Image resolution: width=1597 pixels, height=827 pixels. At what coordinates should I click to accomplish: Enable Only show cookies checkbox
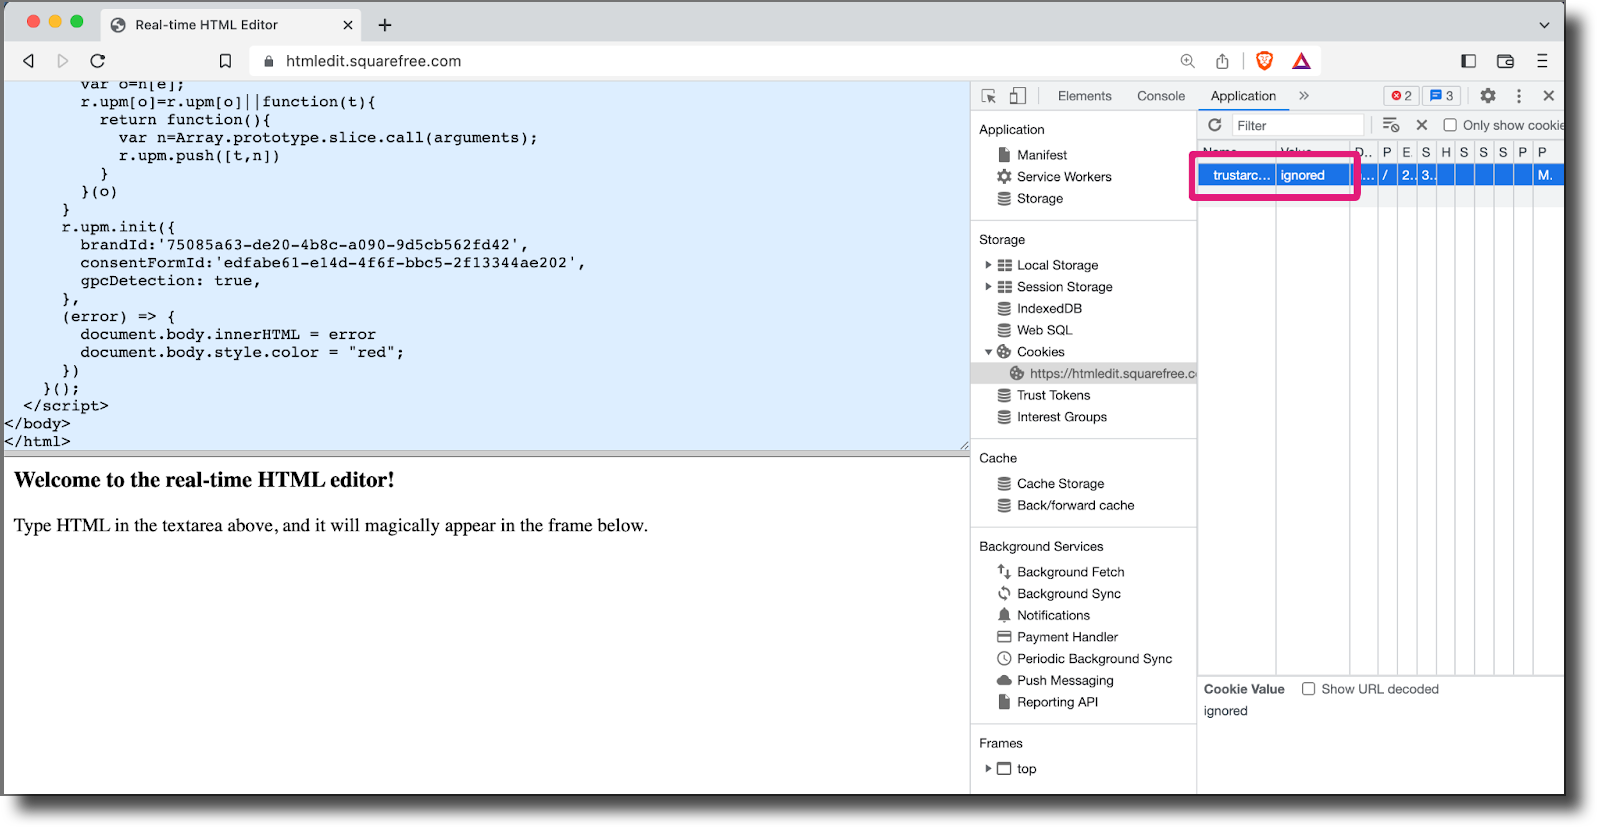[1450, 125]
